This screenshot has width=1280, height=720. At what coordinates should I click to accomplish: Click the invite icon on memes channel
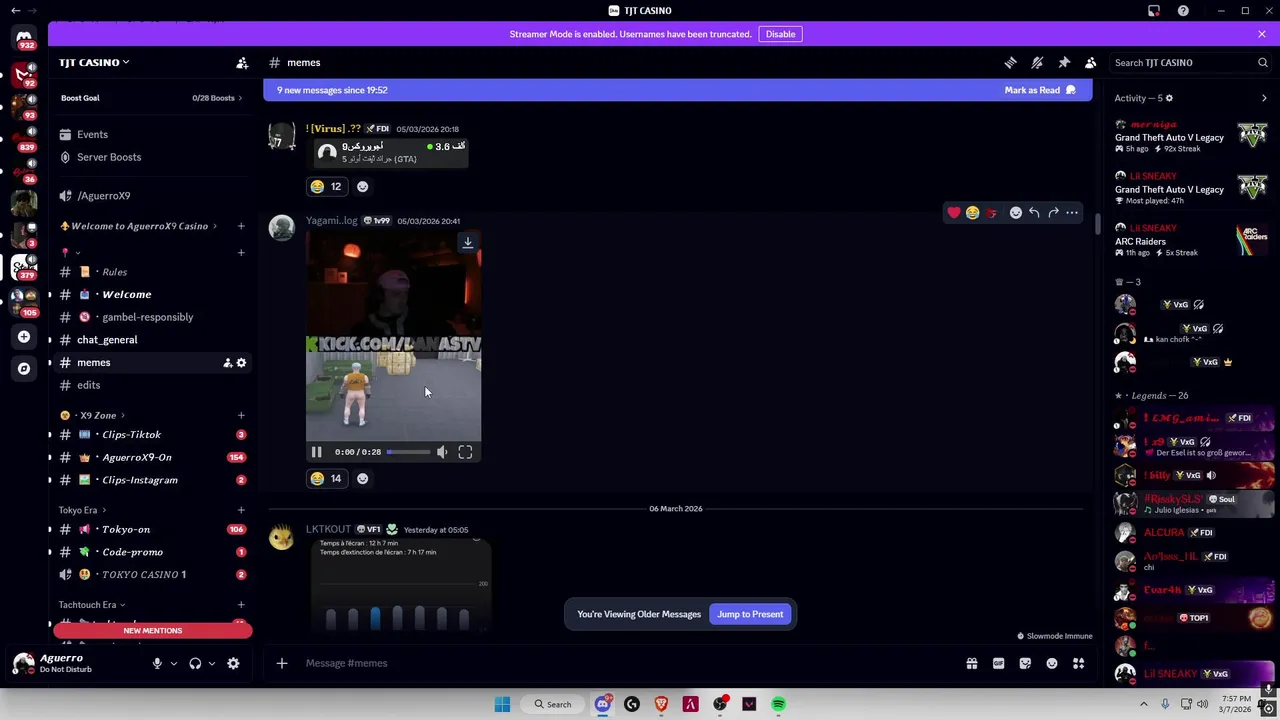(x=227, y=363)
